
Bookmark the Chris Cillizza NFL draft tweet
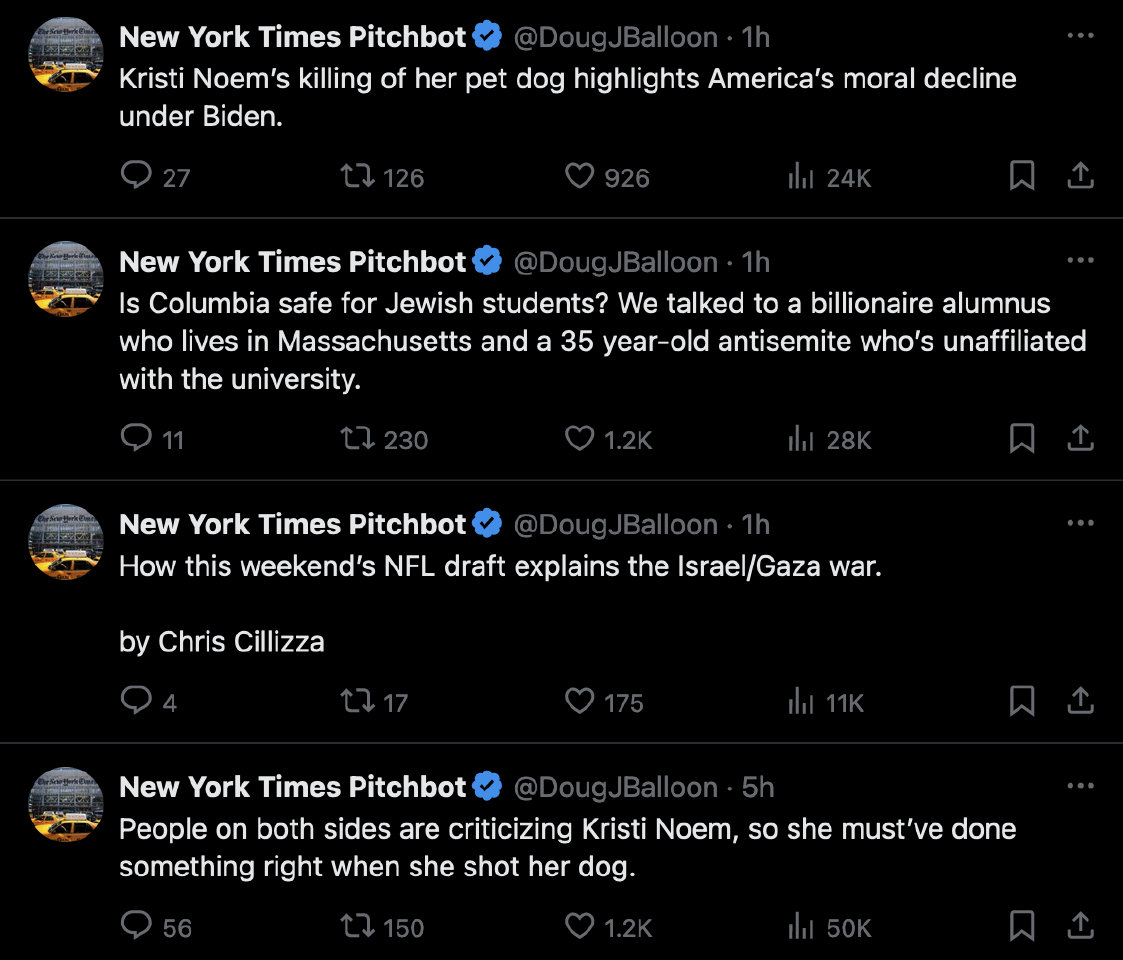click(1021, 702)
